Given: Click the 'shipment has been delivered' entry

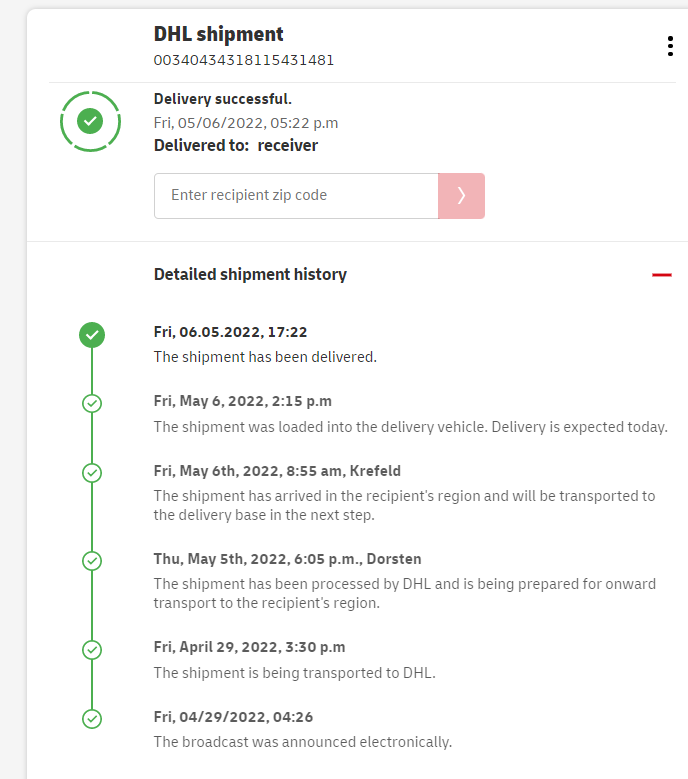Looking at the screenshot, I should [265, 357].
